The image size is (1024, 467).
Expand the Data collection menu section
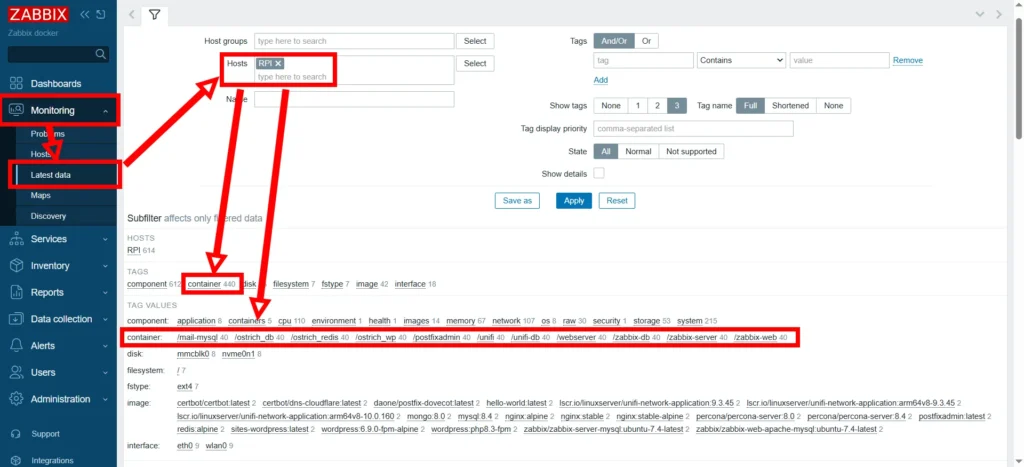(60, 319)
